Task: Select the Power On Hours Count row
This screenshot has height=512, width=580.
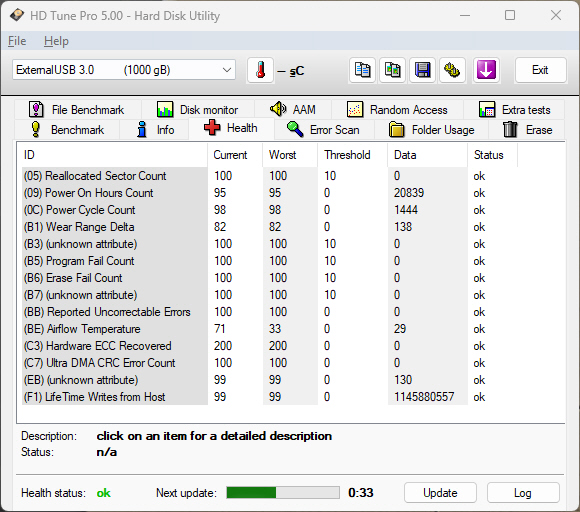Action: click(x=270, y=193)
